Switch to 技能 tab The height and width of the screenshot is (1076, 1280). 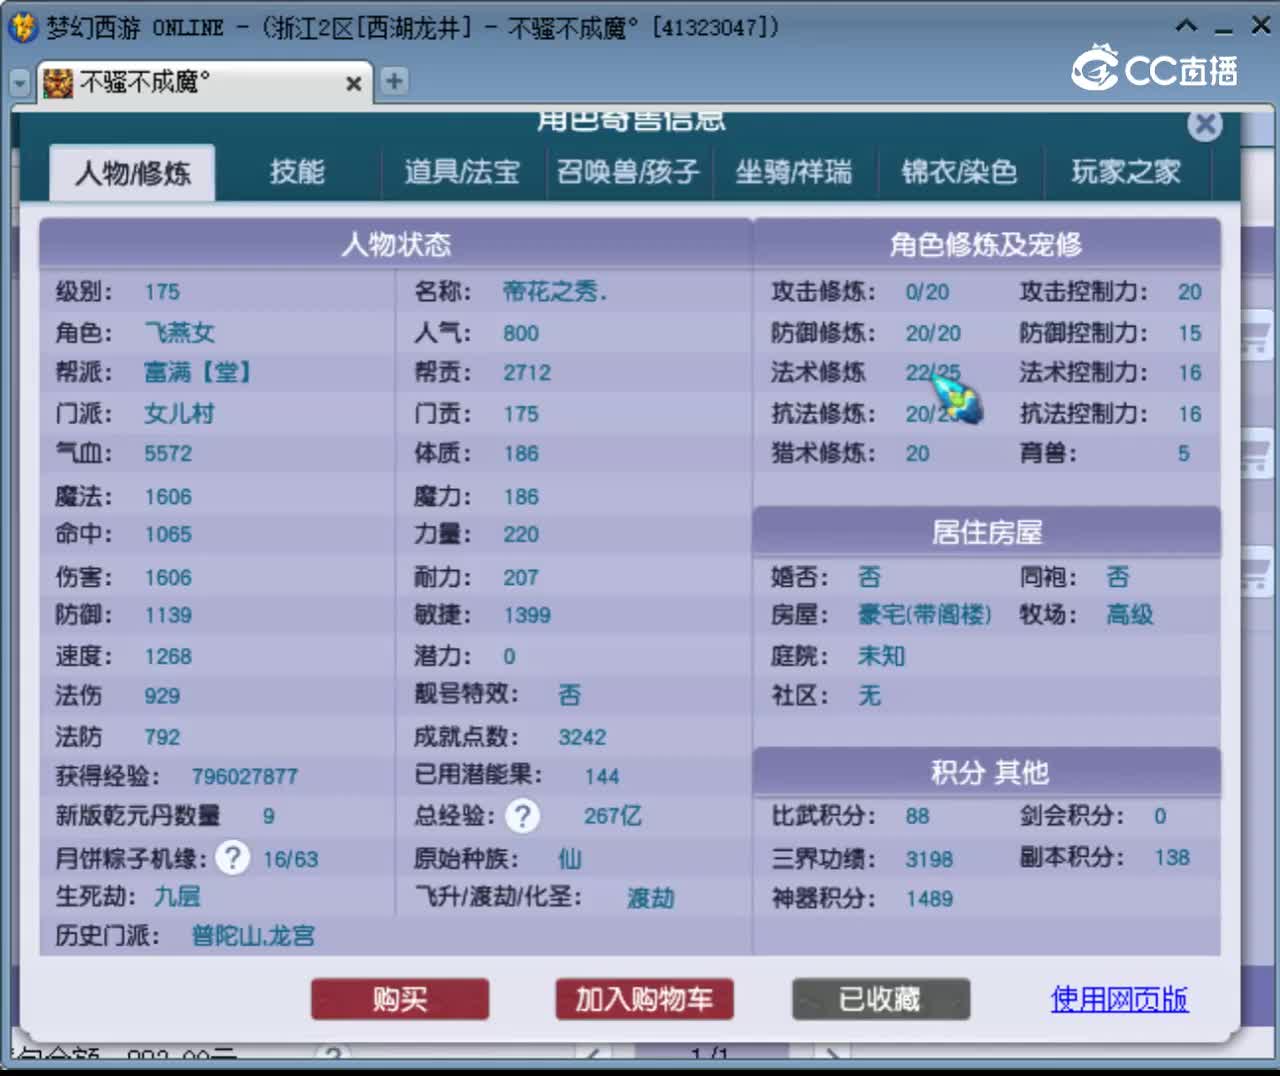[297, 172]
